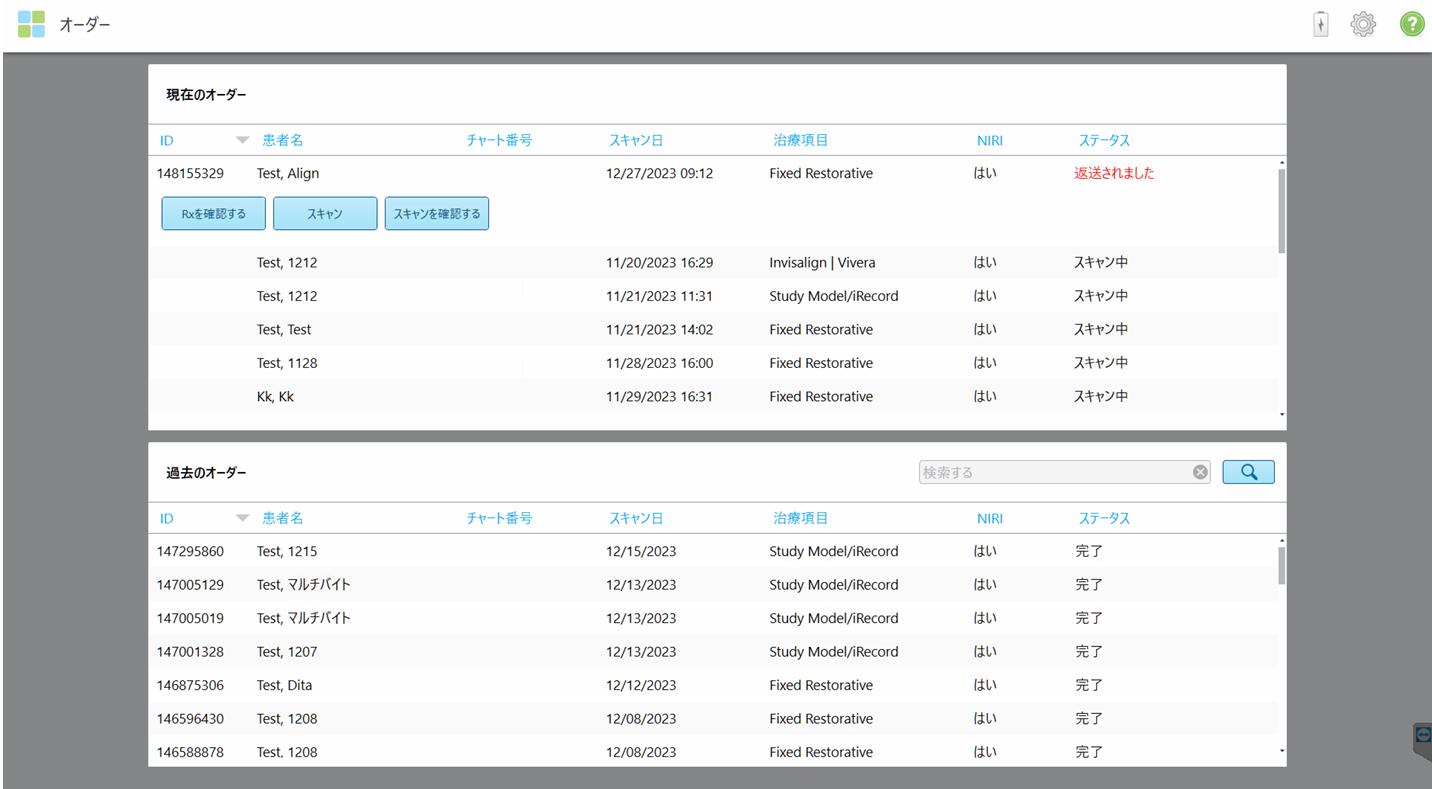Toggle ID sort arrow in 現在のオーダー
The width and height of the screenshot is (1432, 789).
tap(242, 140)
